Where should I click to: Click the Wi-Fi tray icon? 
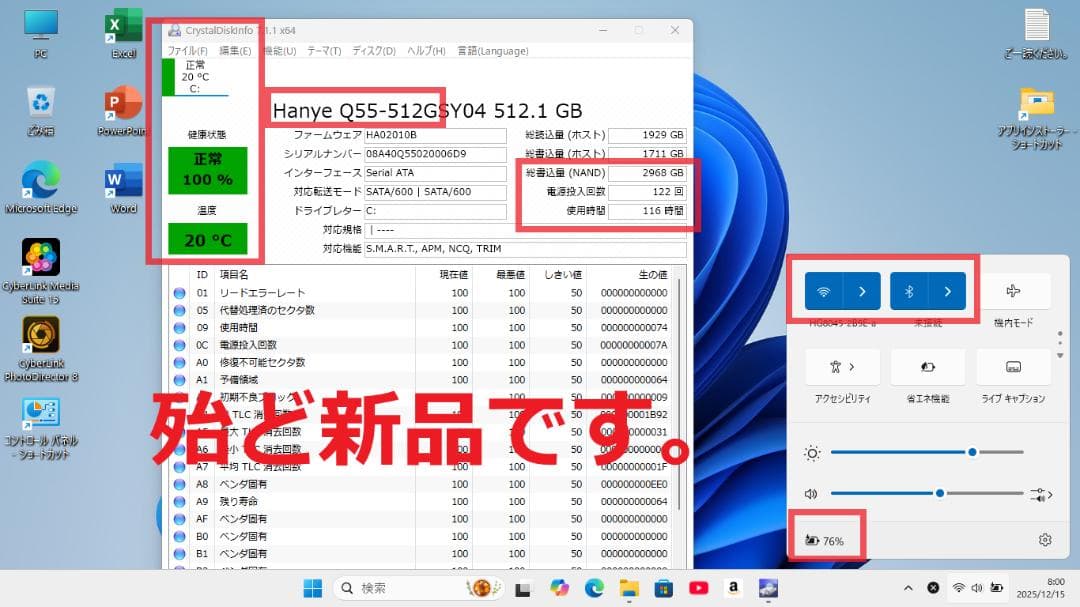958,588
